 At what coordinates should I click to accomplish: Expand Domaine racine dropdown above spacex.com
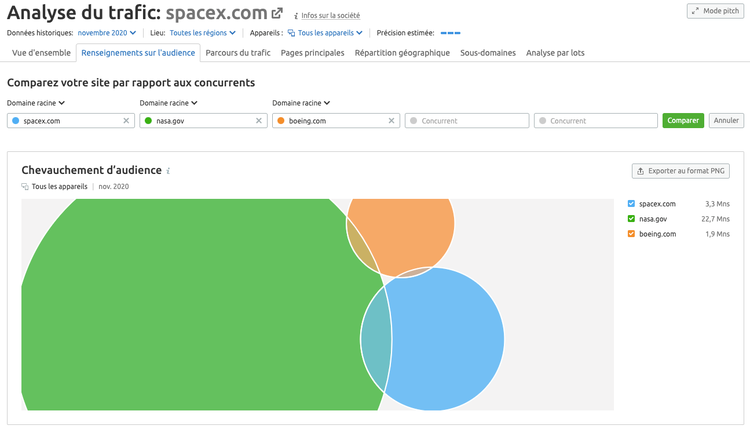point(36,103)
